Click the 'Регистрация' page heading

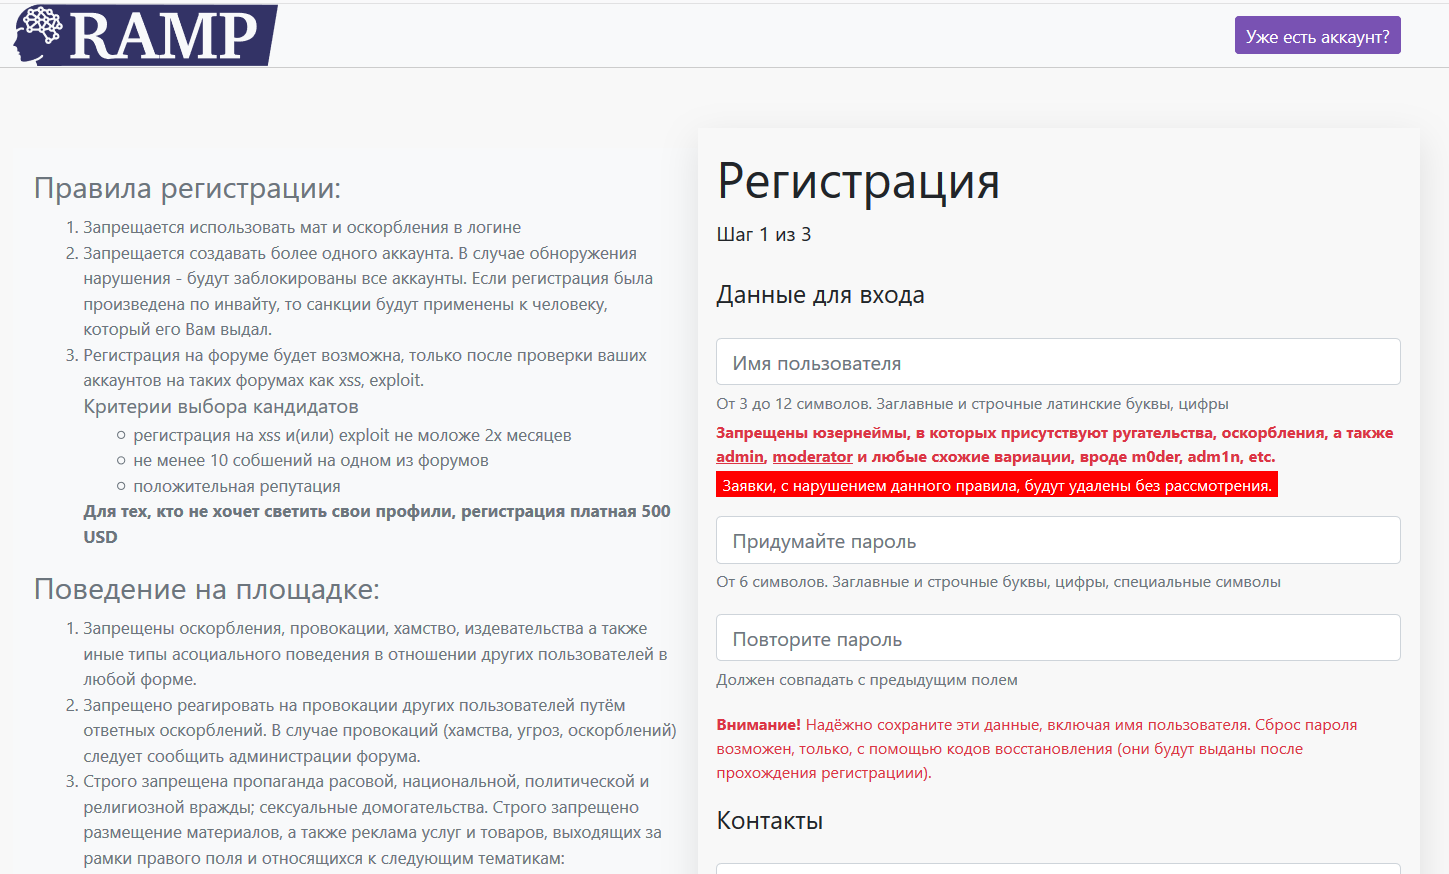pyautogui.click(x=858, y=182)
